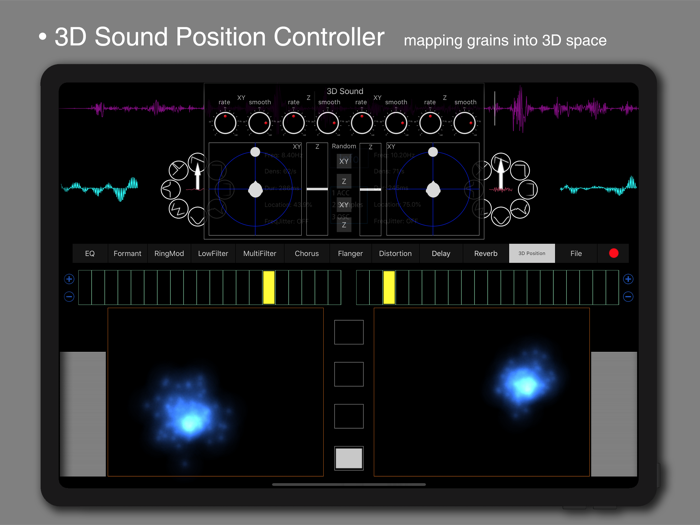This screenshot has height=525, width=700.
Task: Adjust right deck XY smooth knob
Action: pyautogui.click(x=396, y=123)
